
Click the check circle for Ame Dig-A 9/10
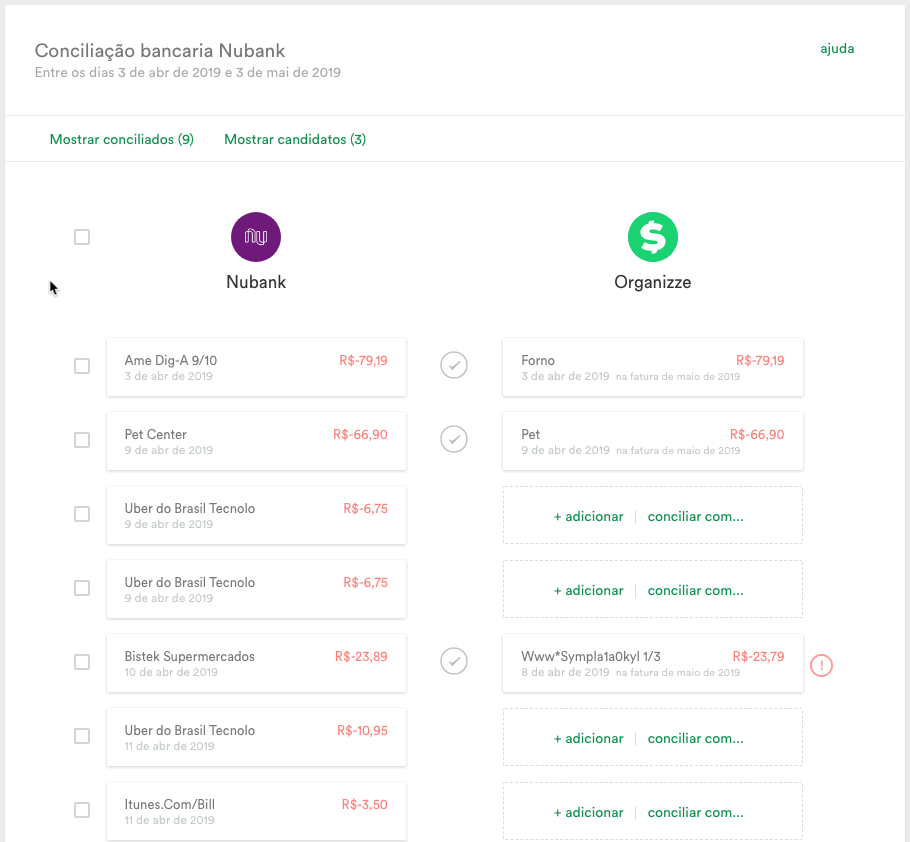point(454,365)
